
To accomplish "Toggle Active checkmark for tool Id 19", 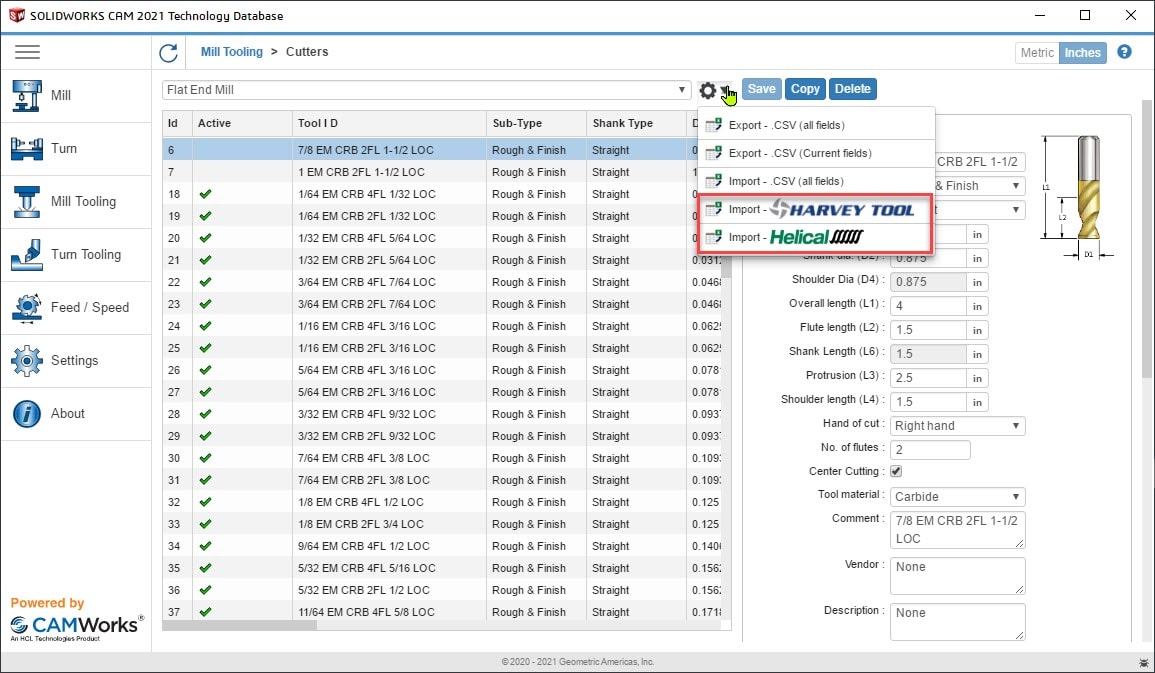I will click(x=206, y=216).
